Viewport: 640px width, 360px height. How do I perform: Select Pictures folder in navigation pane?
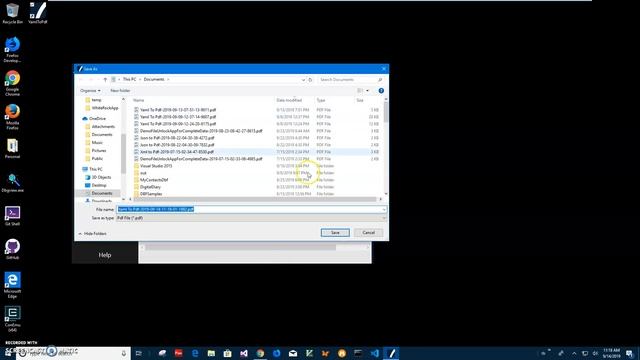99,151
